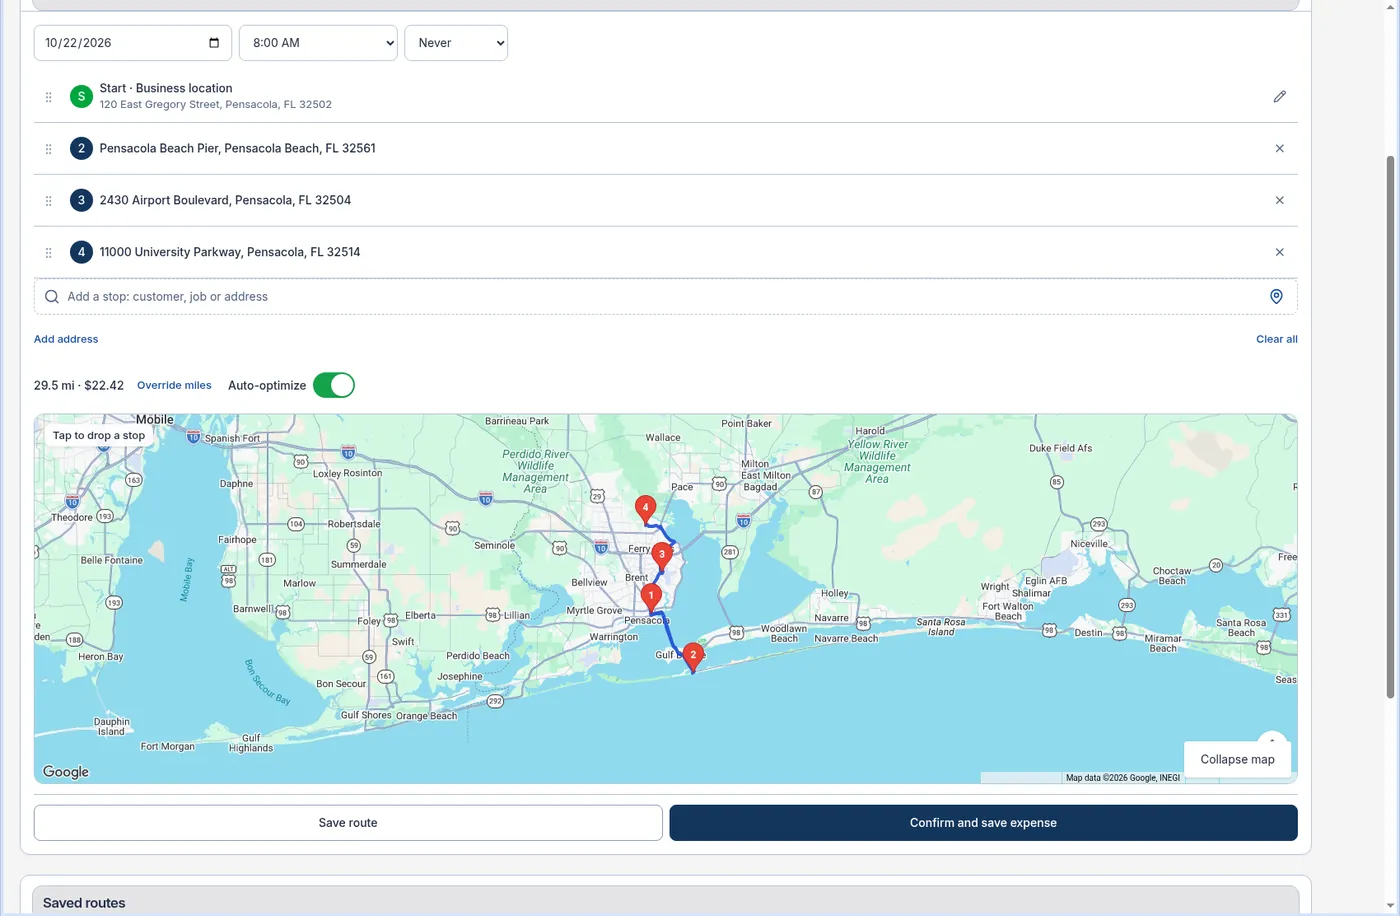
Task: Click Confirm and save expense button
Action: [983, 823]
